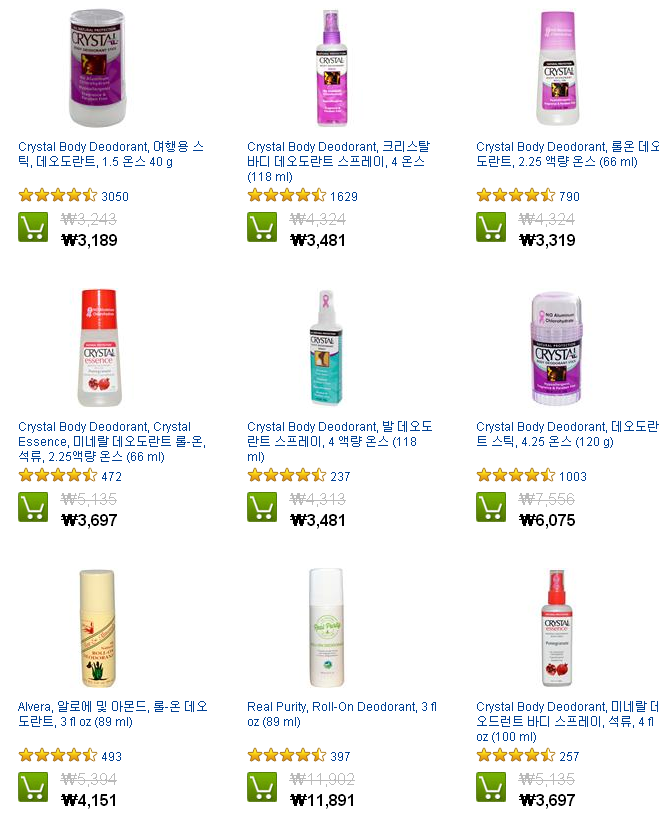Add Crystal foot deodorant spray to cart
This screenshot has height=825, width=659.
[262, 507]
